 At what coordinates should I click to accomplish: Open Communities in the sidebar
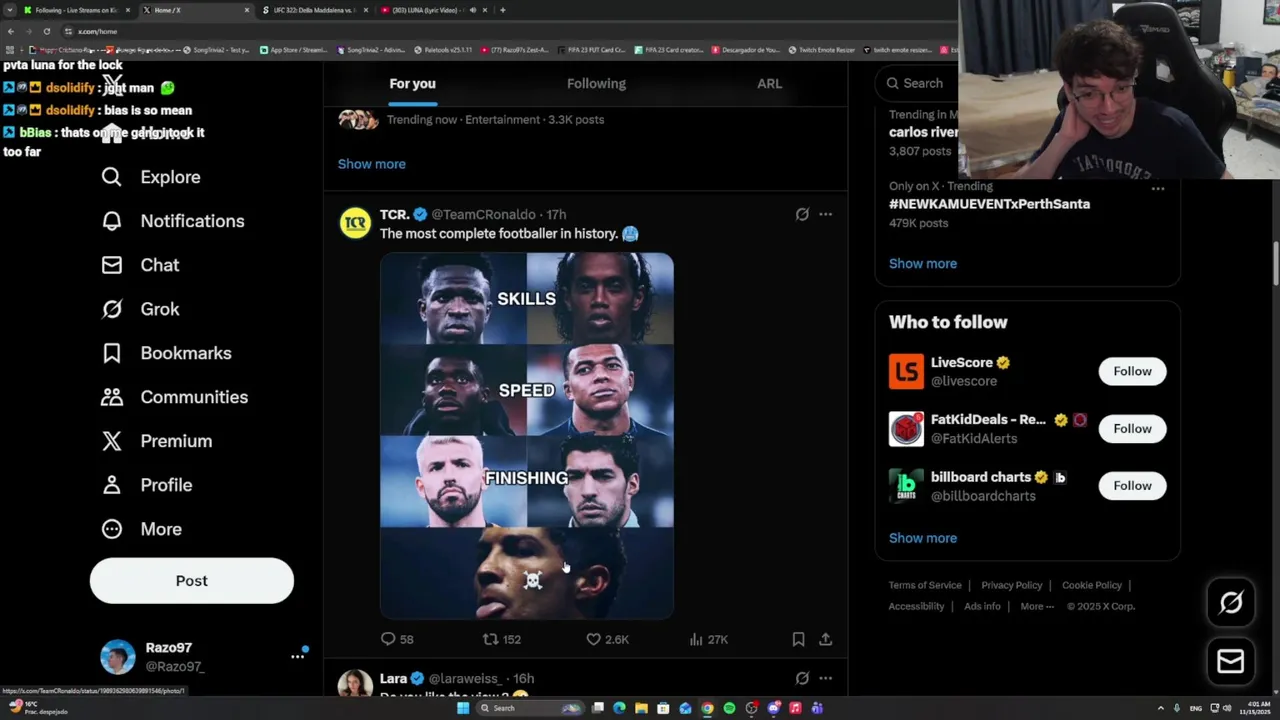pos(174,397)
